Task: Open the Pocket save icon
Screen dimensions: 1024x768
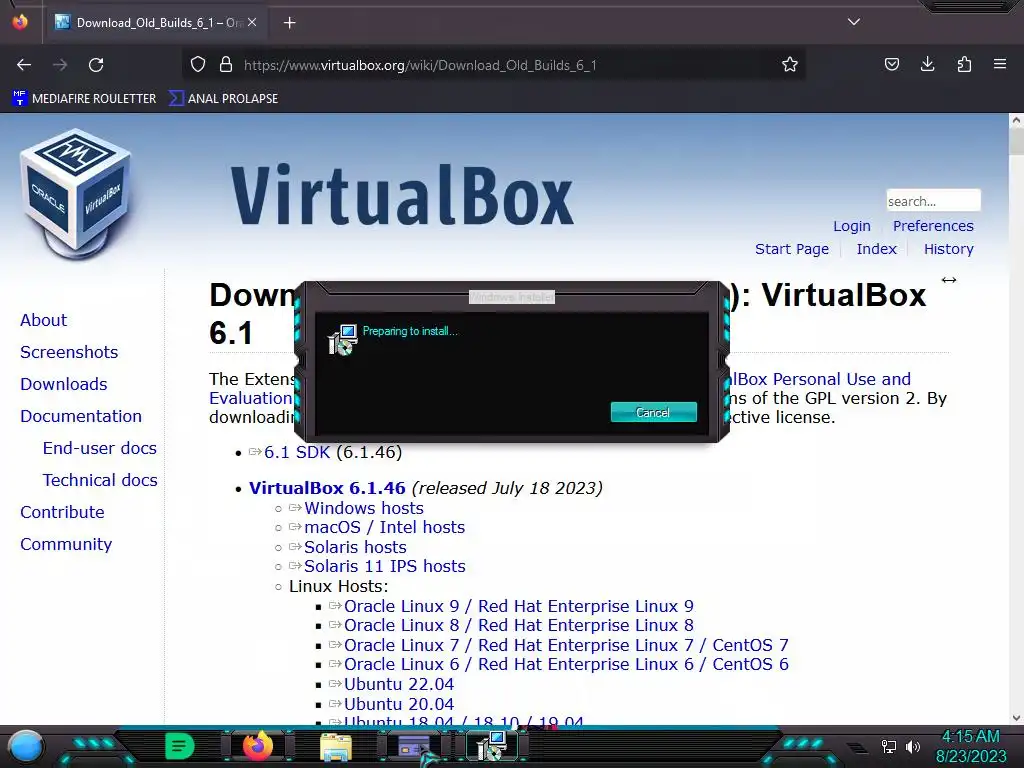Action: (x=891, y=65)
